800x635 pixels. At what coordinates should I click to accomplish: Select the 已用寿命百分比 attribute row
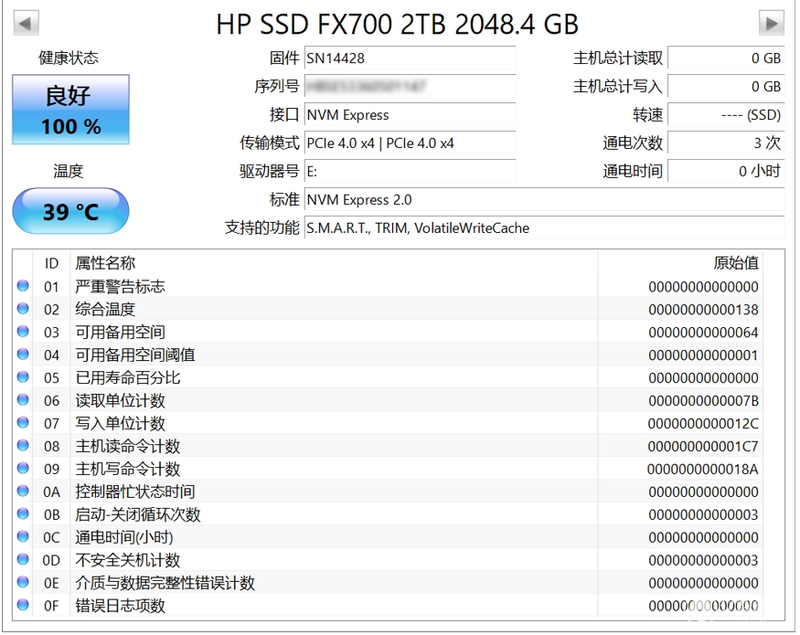[x=388, y=377]
